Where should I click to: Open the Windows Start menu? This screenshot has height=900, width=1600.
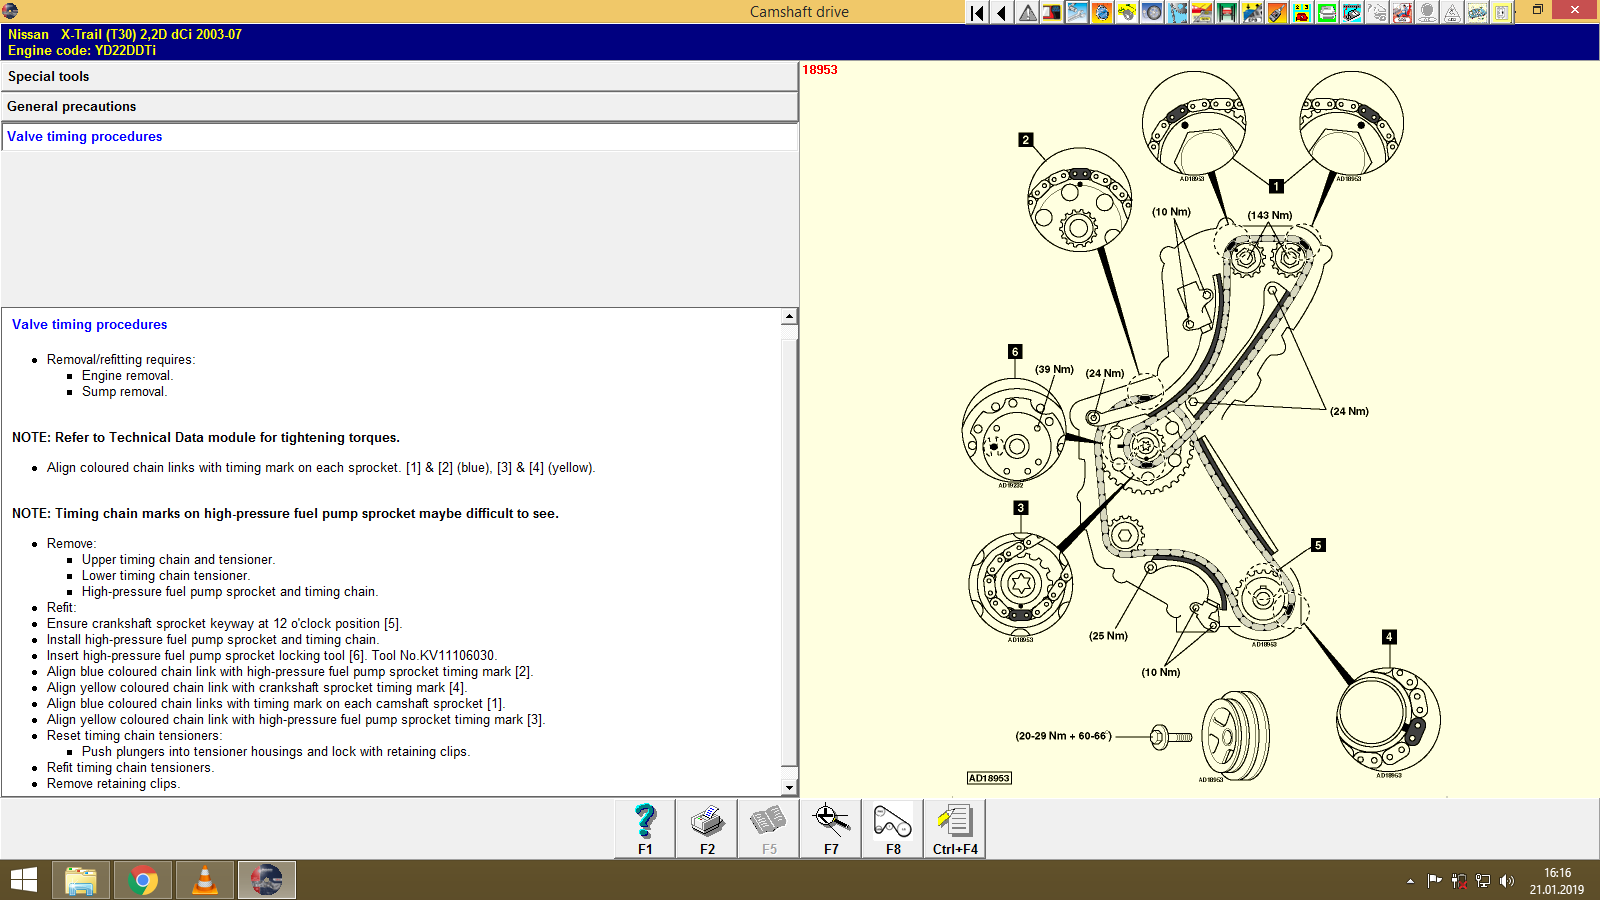pos(24,880)
